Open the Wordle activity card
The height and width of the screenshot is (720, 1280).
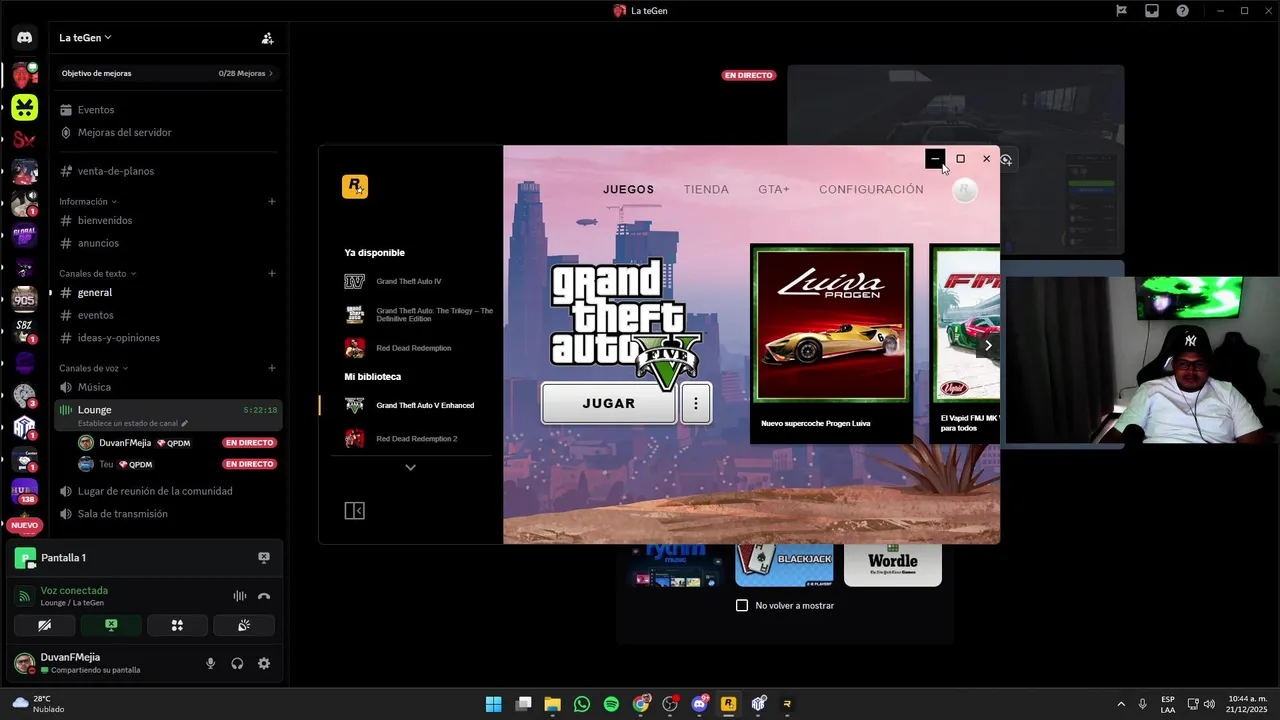[x=893, y=565]
